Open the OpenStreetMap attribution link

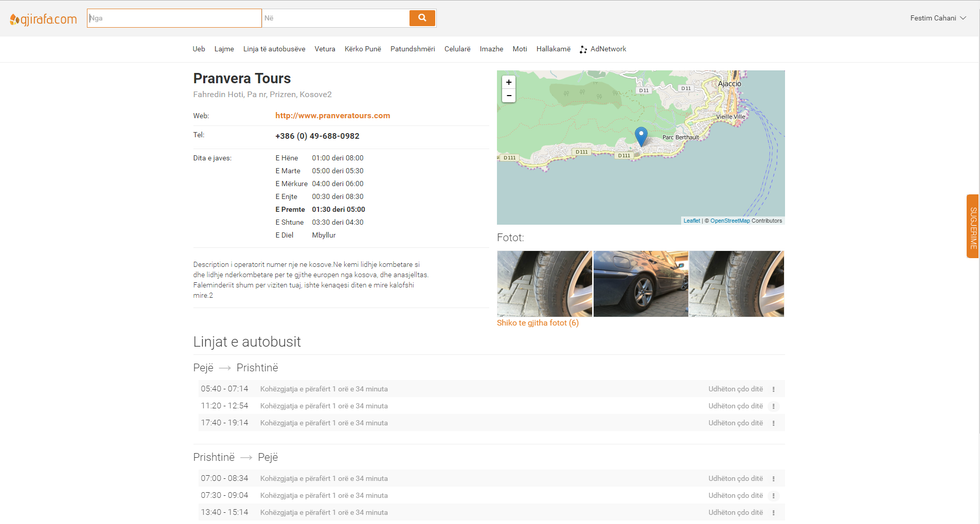[x=728, y=221]
